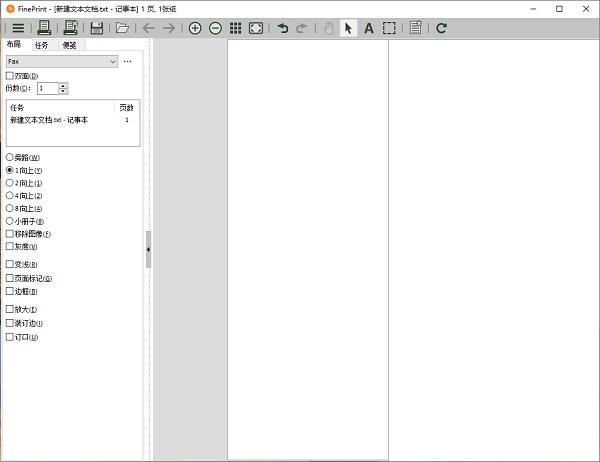Switch to the 任务 tab
This screenshot has height=462, width=600.
coord(41,45)
